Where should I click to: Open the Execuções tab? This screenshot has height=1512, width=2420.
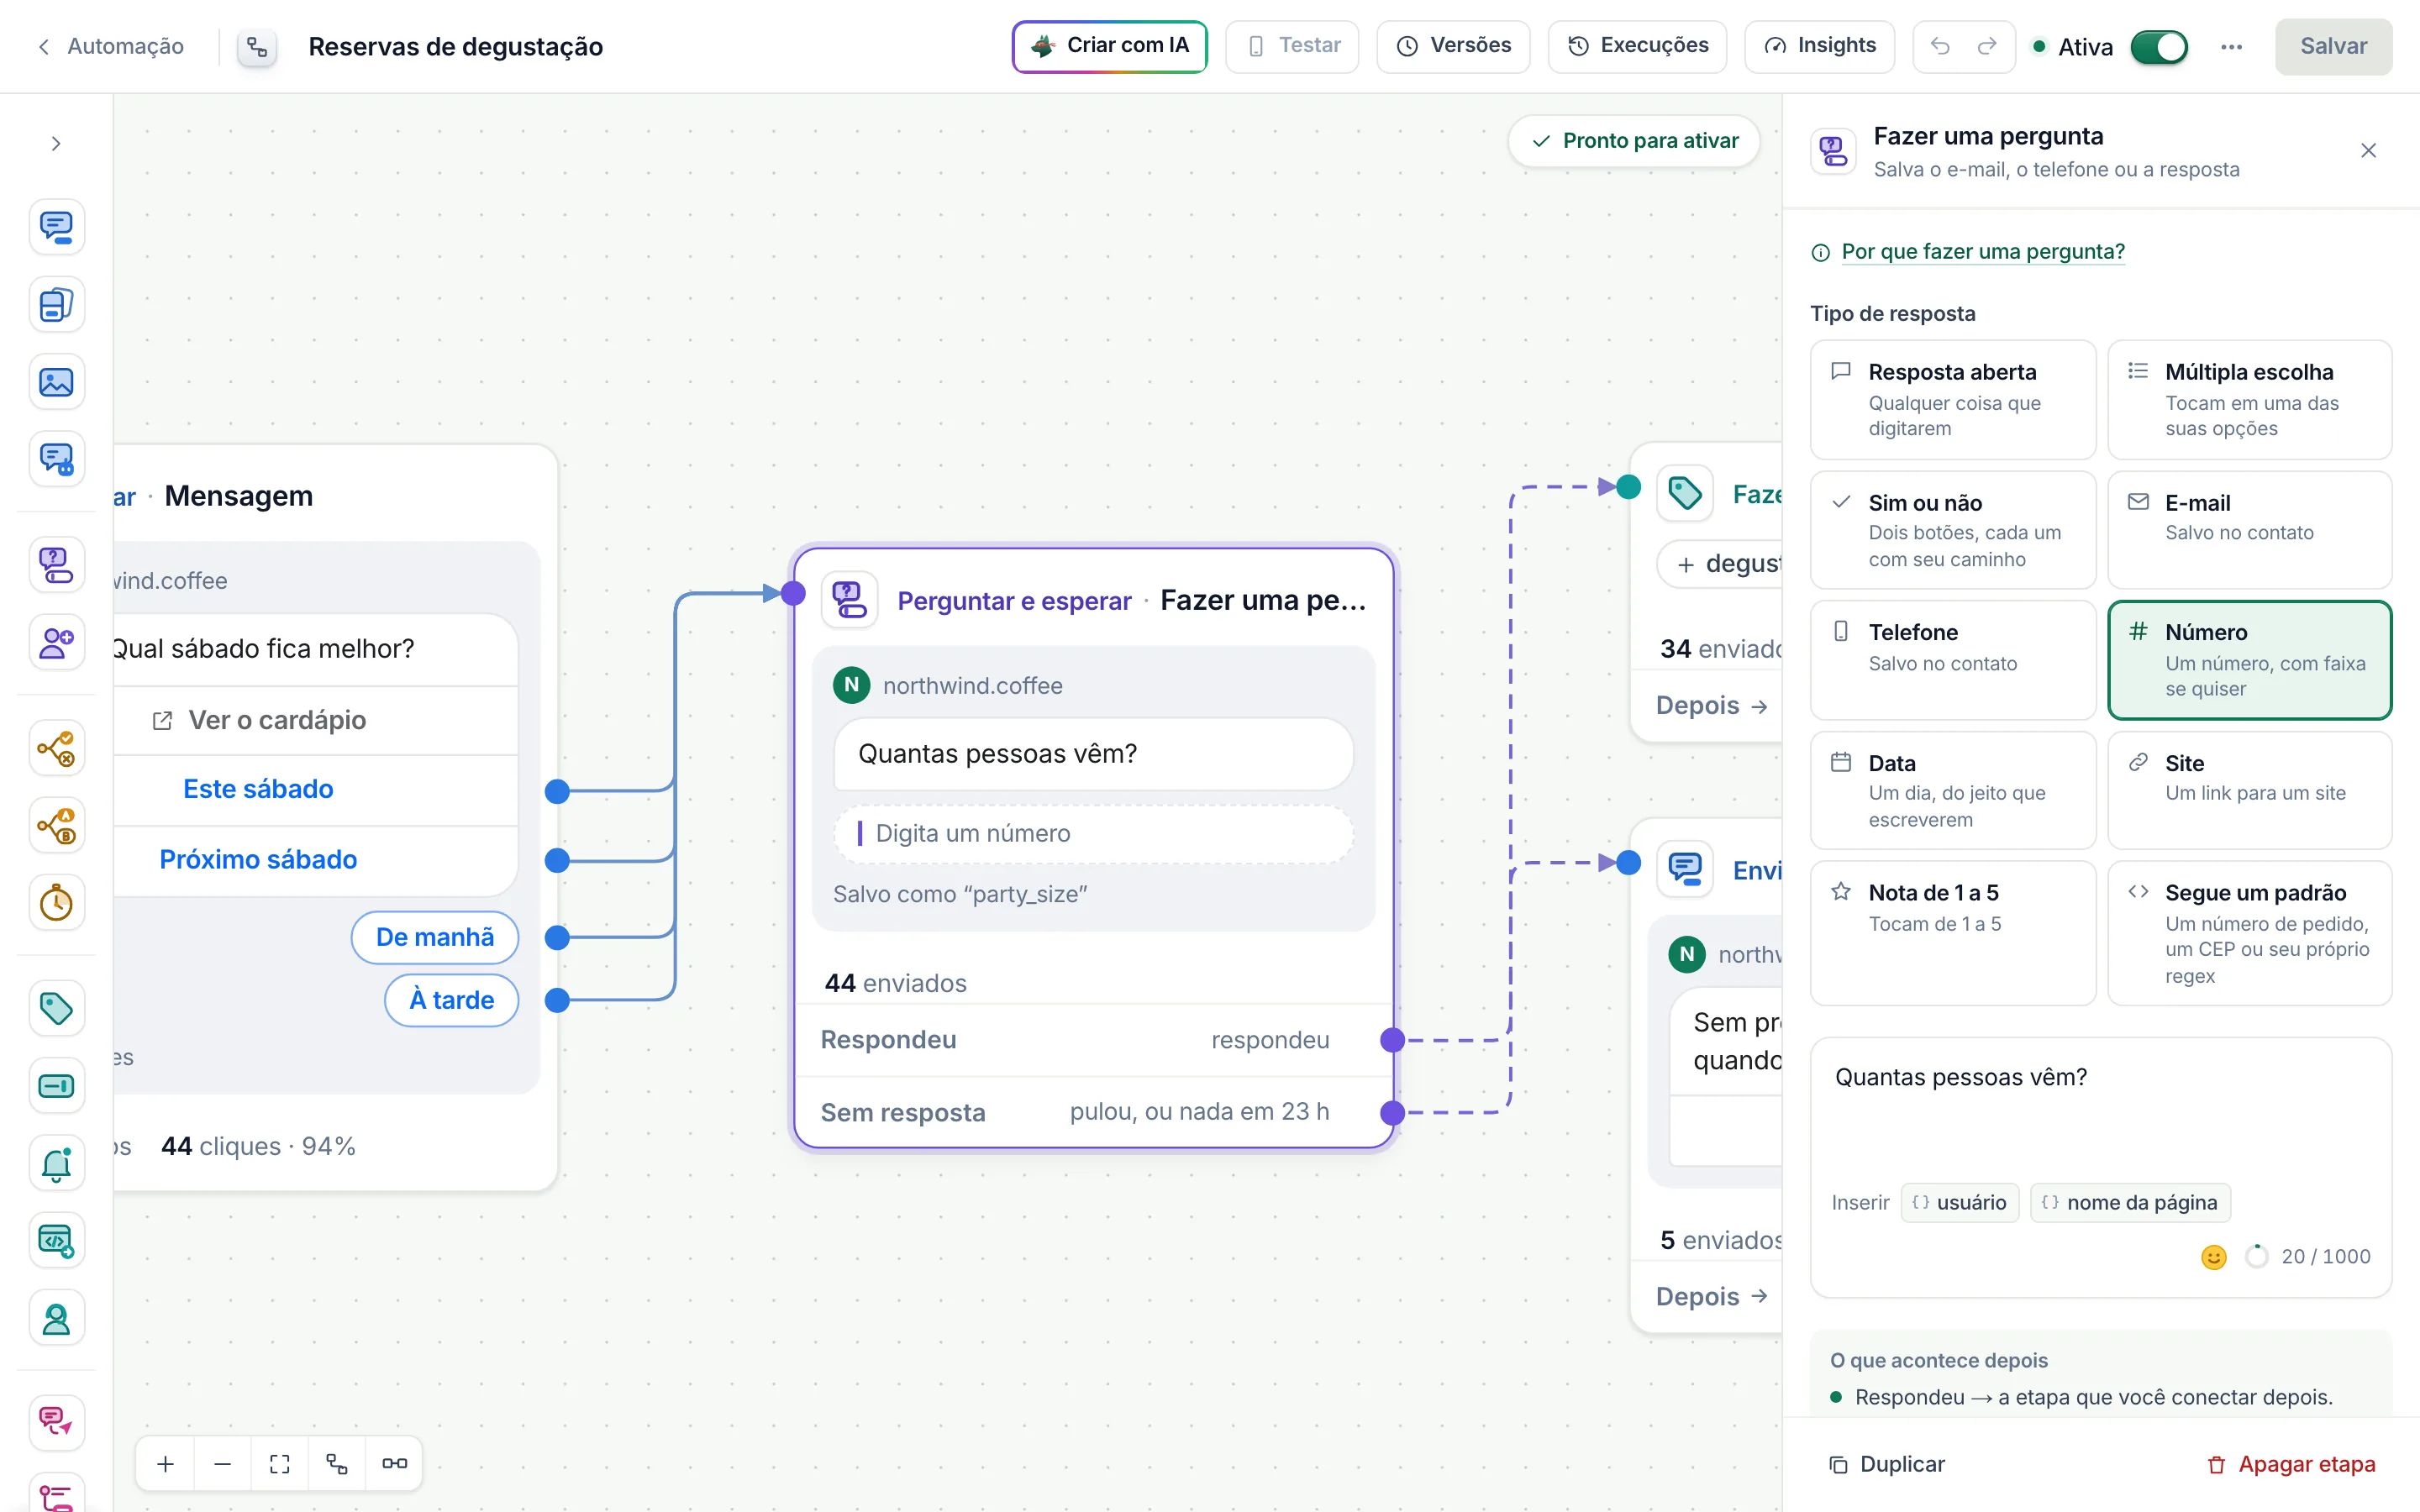[1637, 46]
